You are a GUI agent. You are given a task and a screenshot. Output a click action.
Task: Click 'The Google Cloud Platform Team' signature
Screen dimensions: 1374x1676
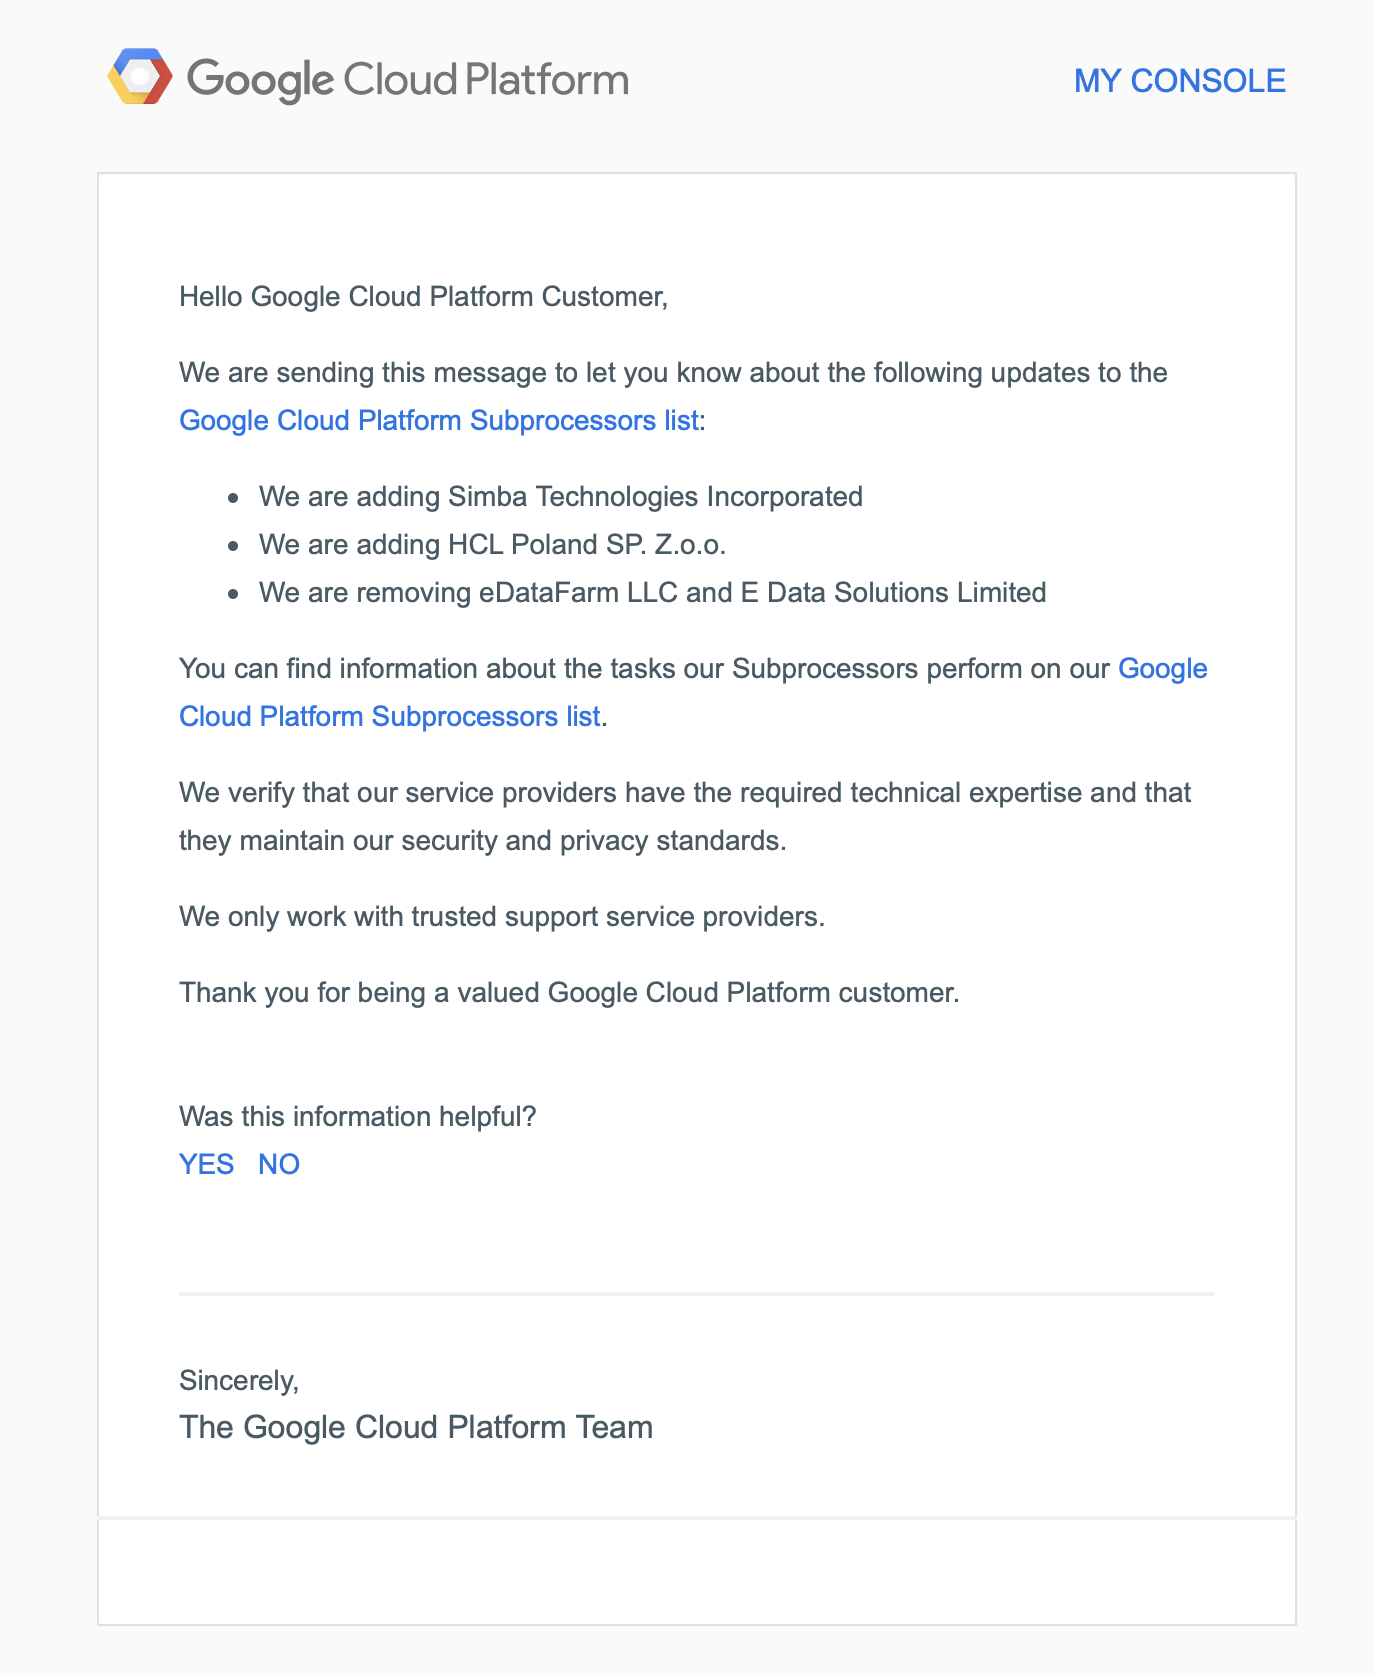point(416,1427)
